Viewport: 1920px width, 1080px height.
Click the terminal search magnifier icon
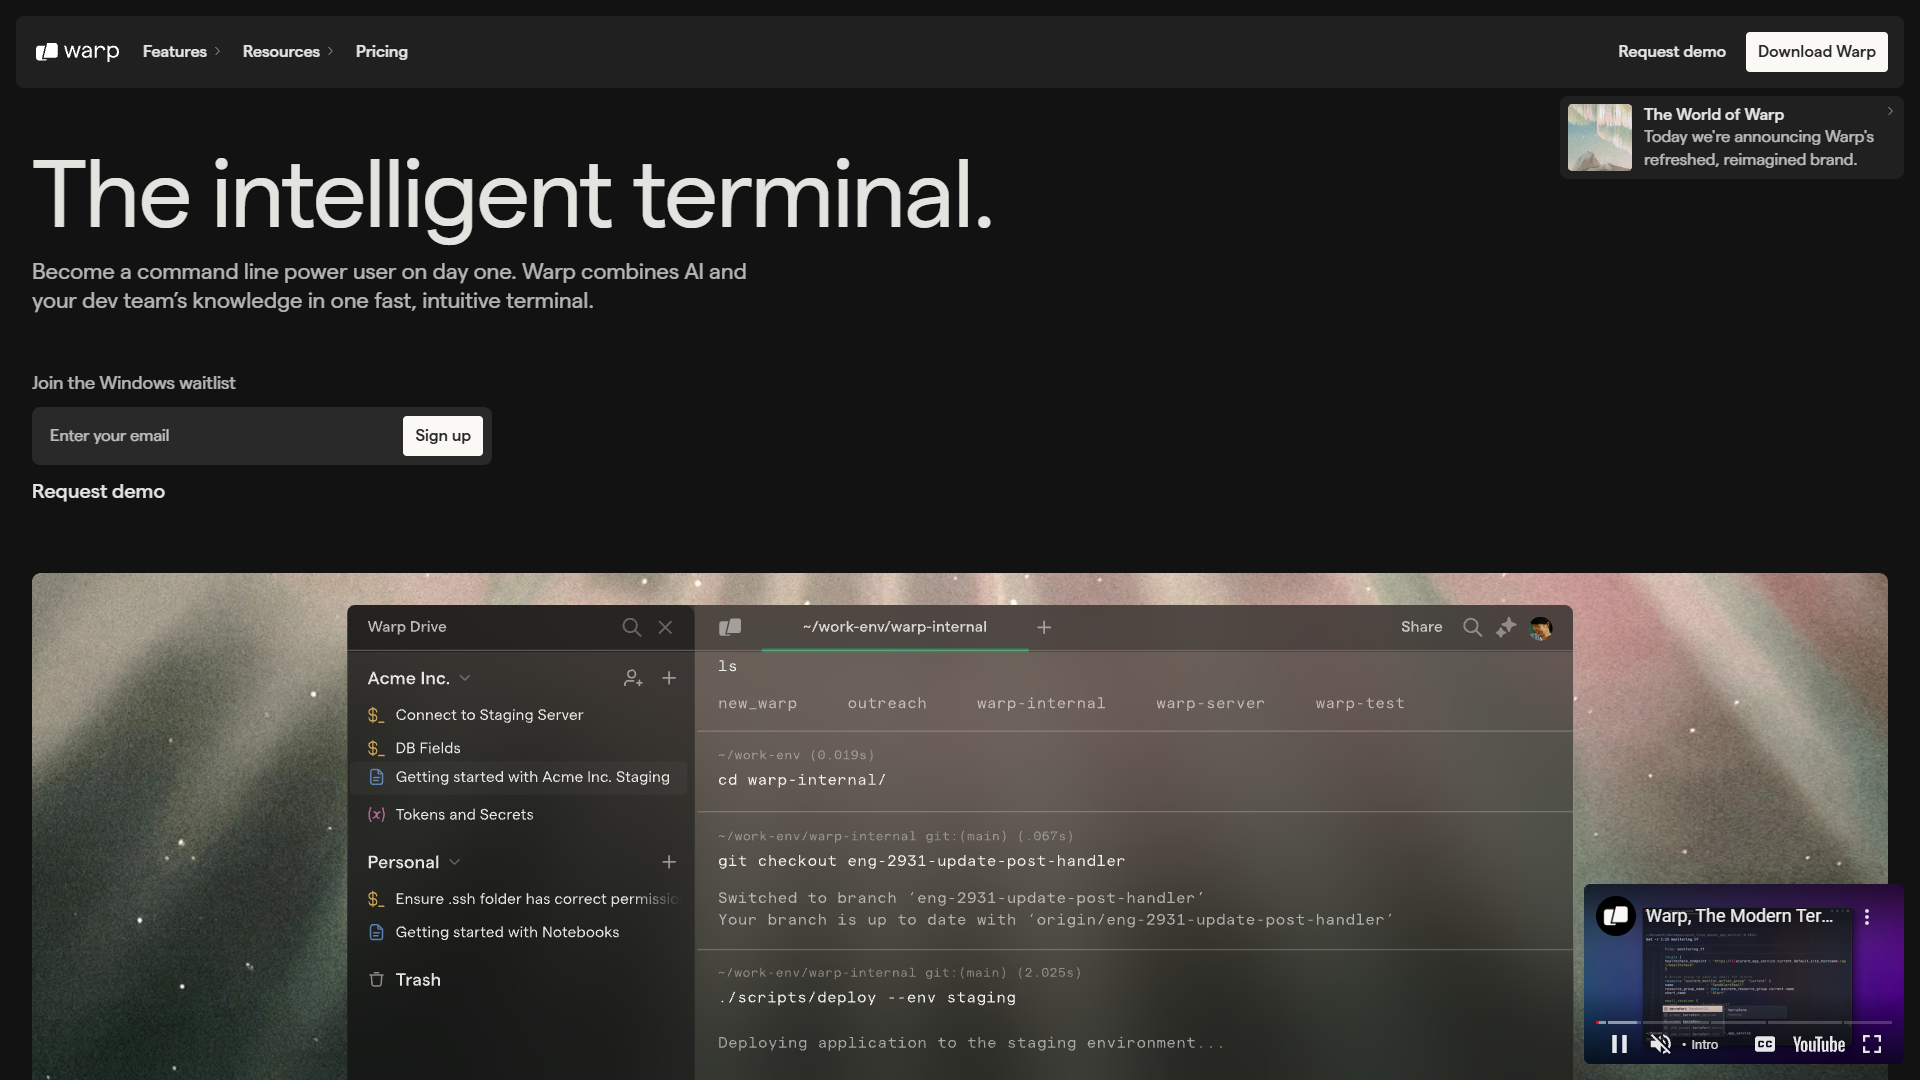tap(1472, 627)
